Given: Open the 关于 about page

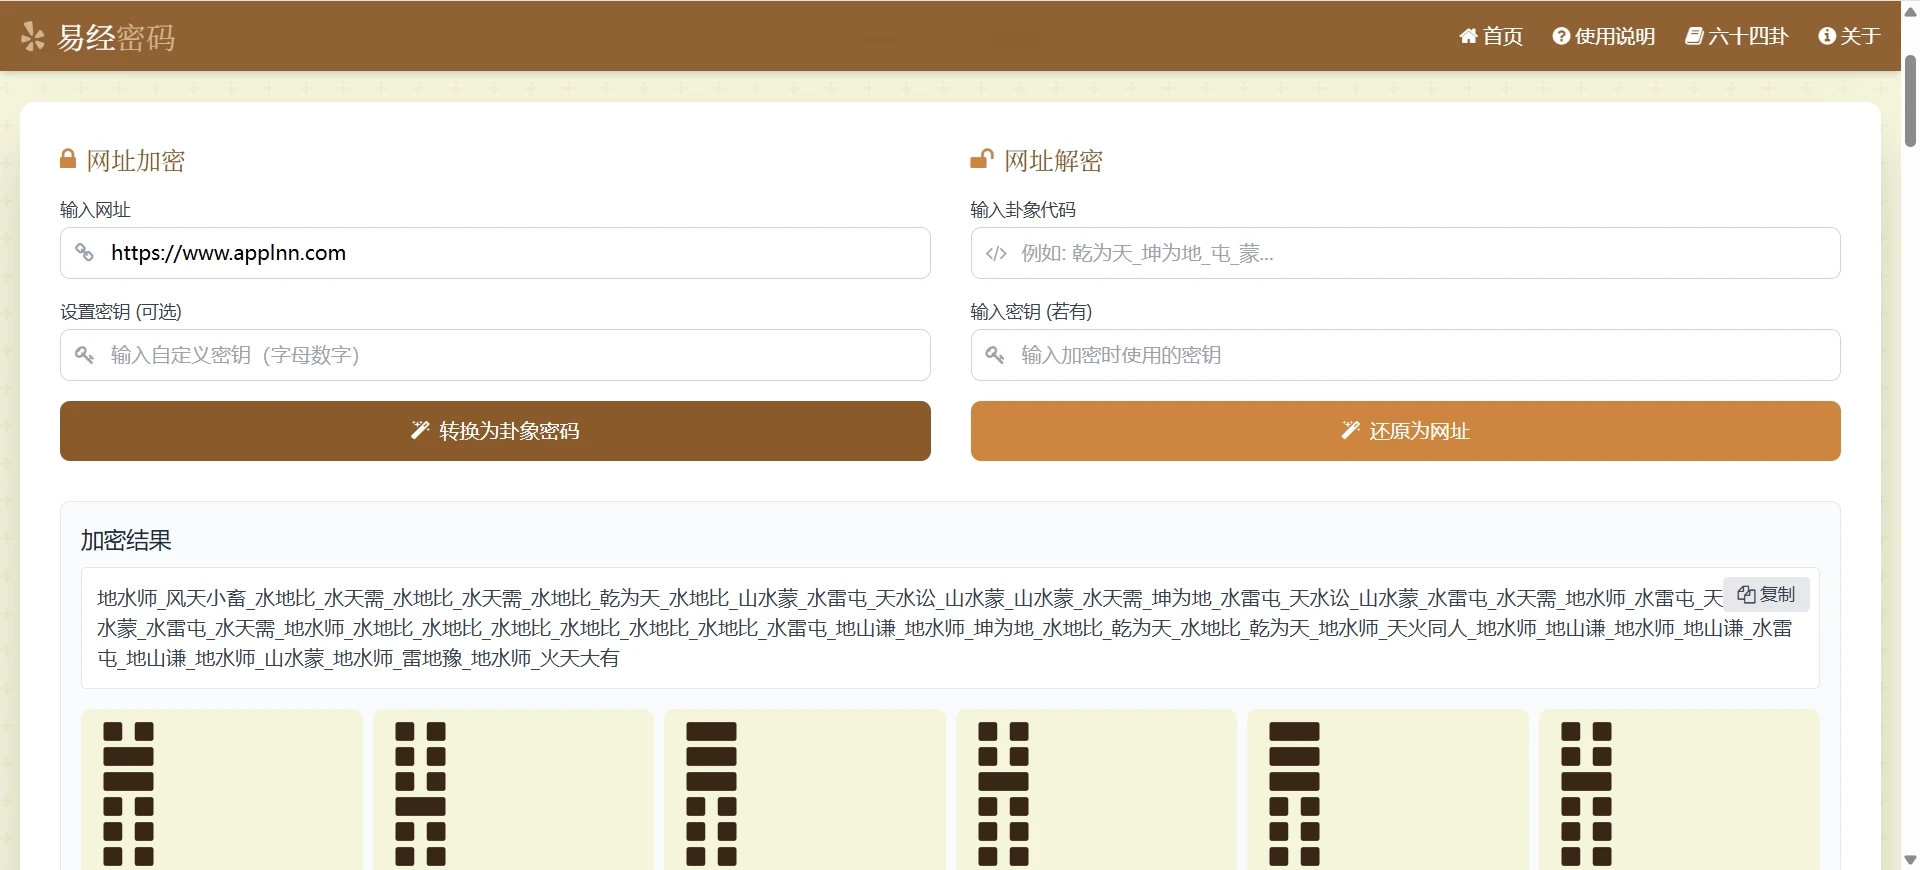Looking at the screenshot, I should (x=1850, y=36).
